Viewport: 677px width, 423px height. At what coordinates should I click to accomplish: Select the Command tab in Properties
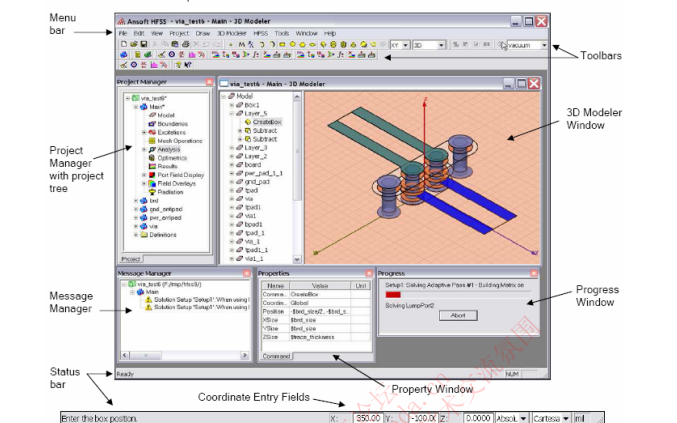point(276,356)
